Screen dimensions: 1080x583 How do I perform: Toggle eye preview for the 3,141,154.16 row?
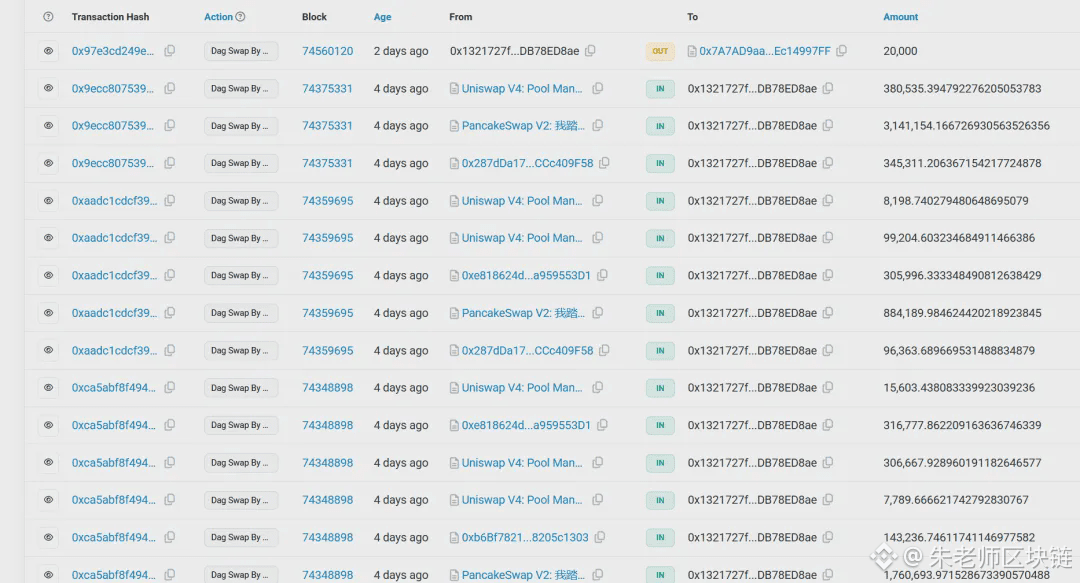coord(48,125)
